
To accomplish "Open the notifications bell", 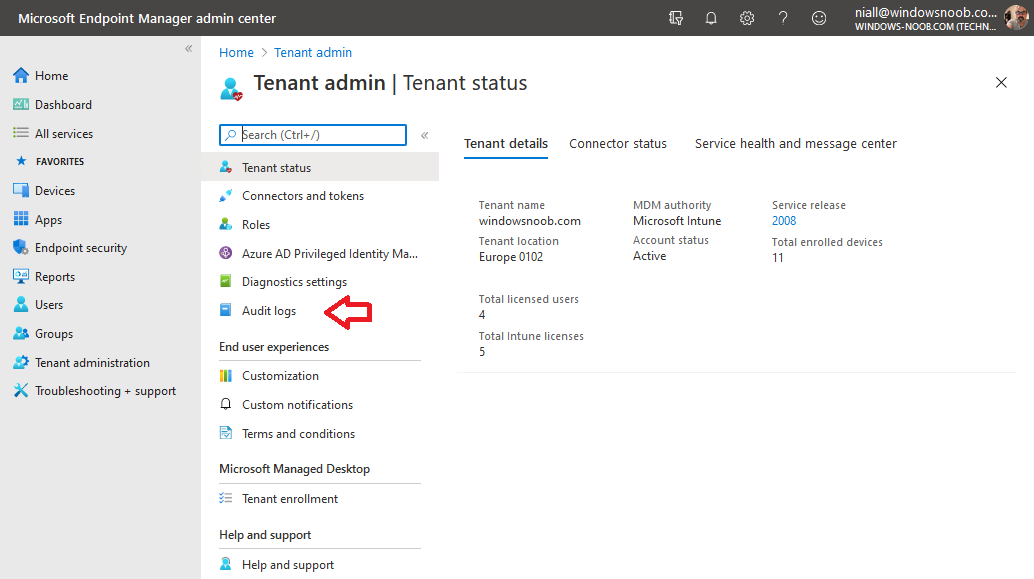I will pyautogui.click(x=711, y=18).
